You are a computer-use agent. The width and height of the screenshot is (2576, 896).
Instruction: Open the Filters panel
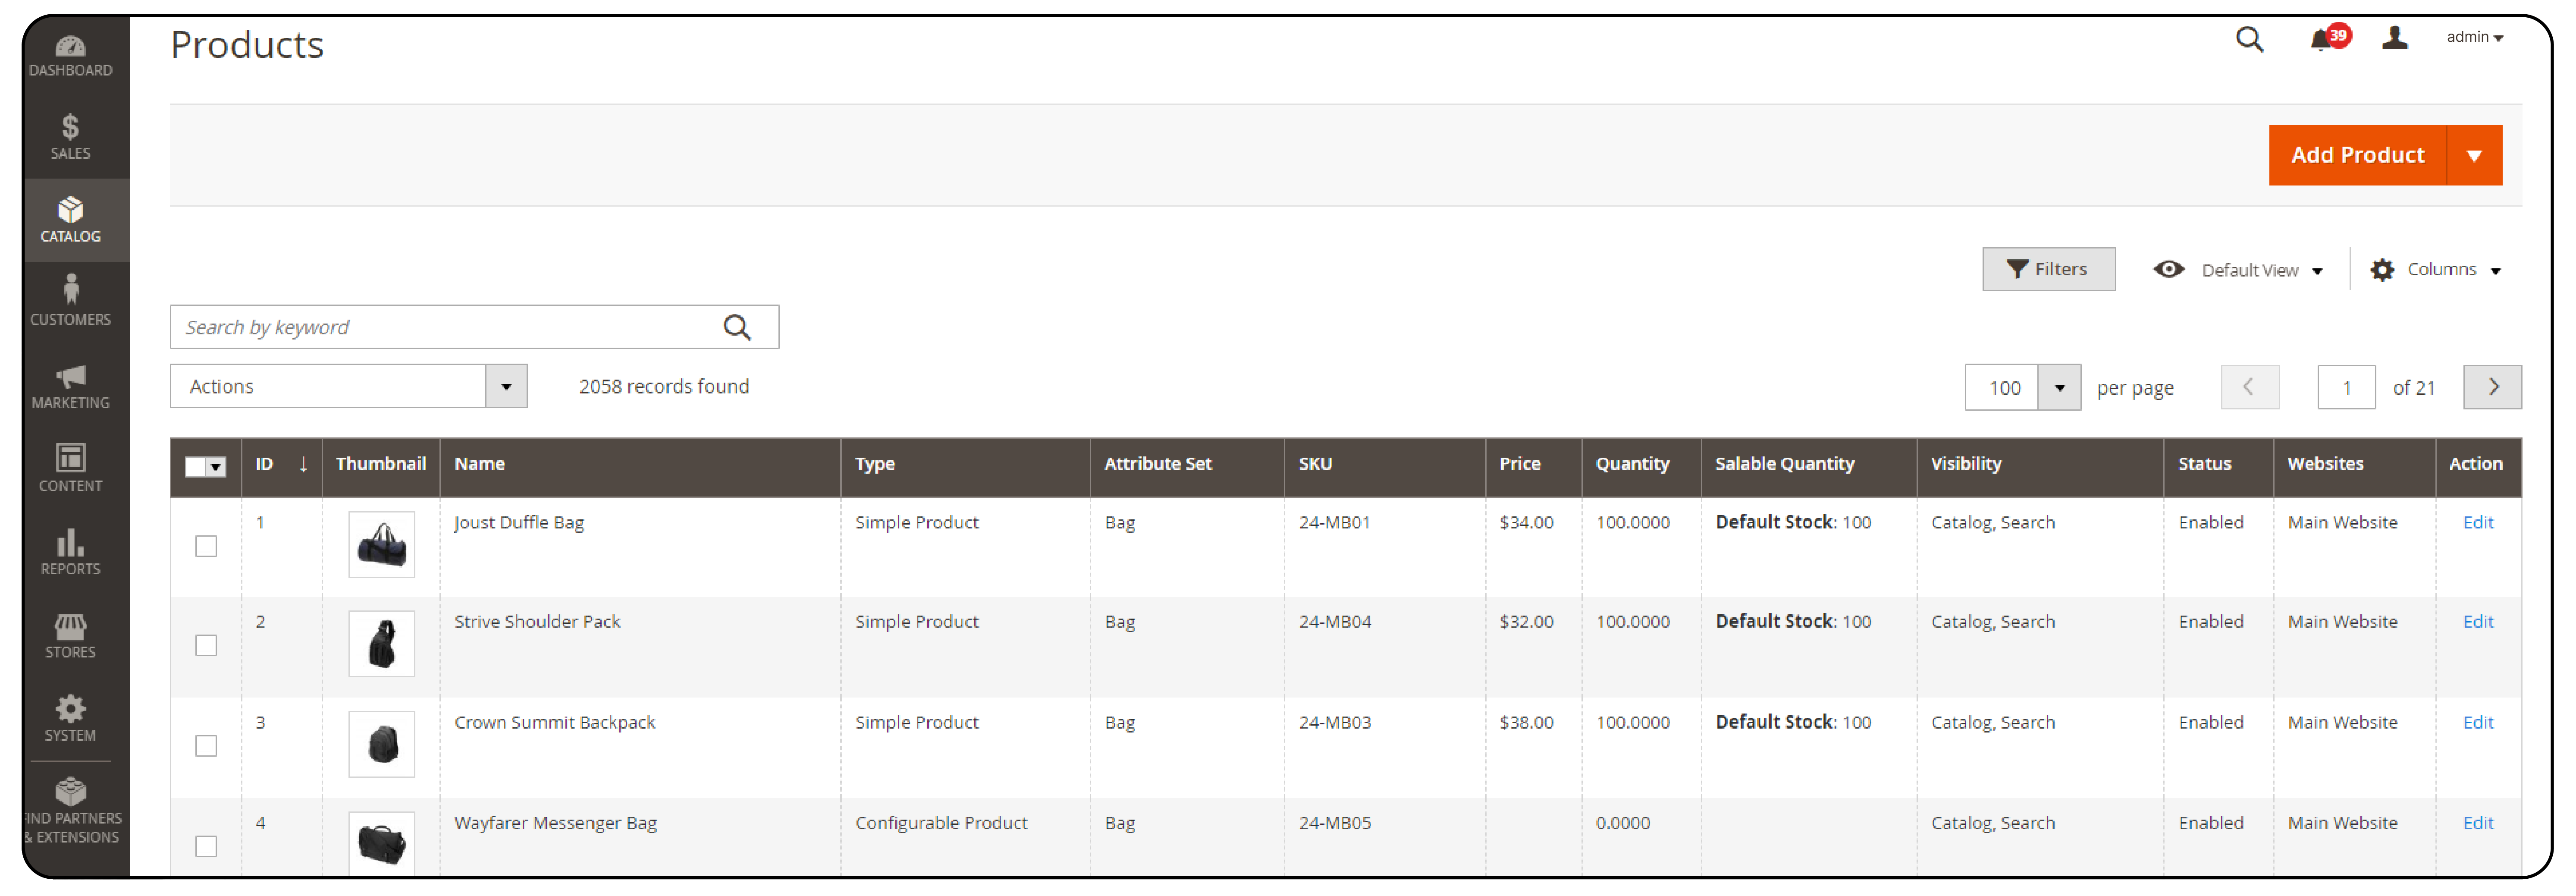[2048, 269]
